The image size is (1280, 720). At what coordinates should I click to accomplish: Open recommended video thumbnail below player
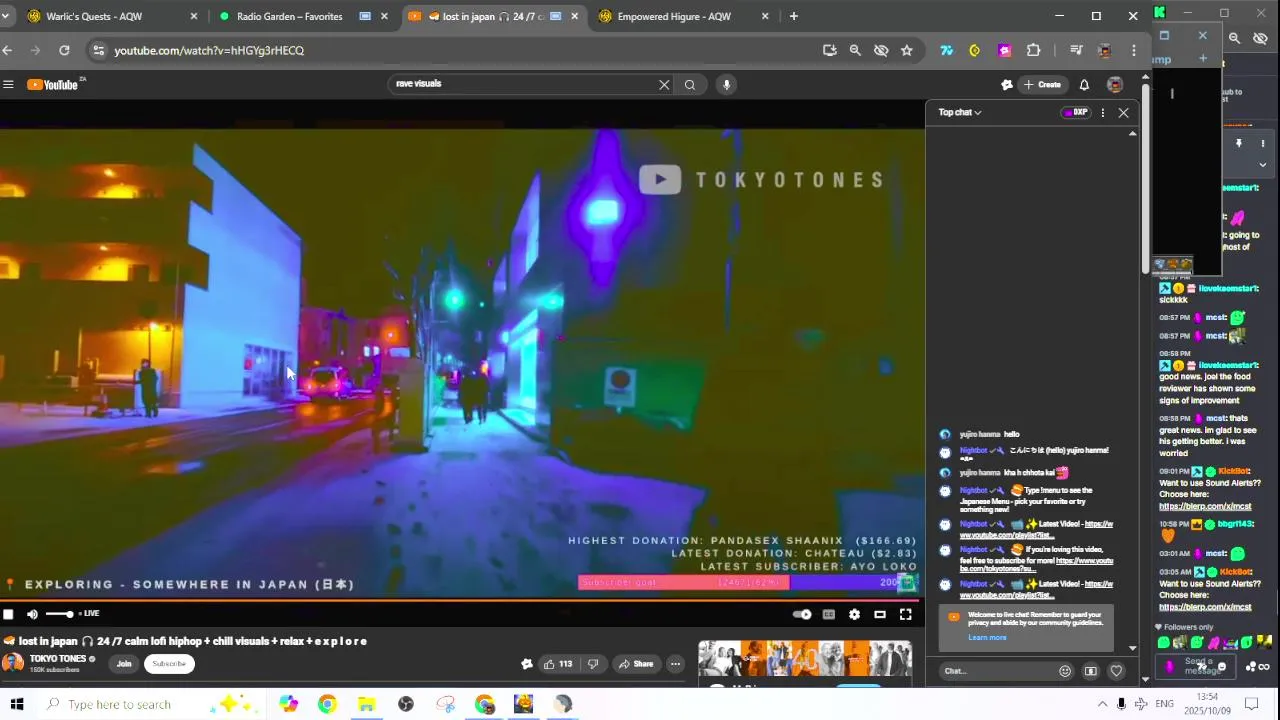(804, 660)
